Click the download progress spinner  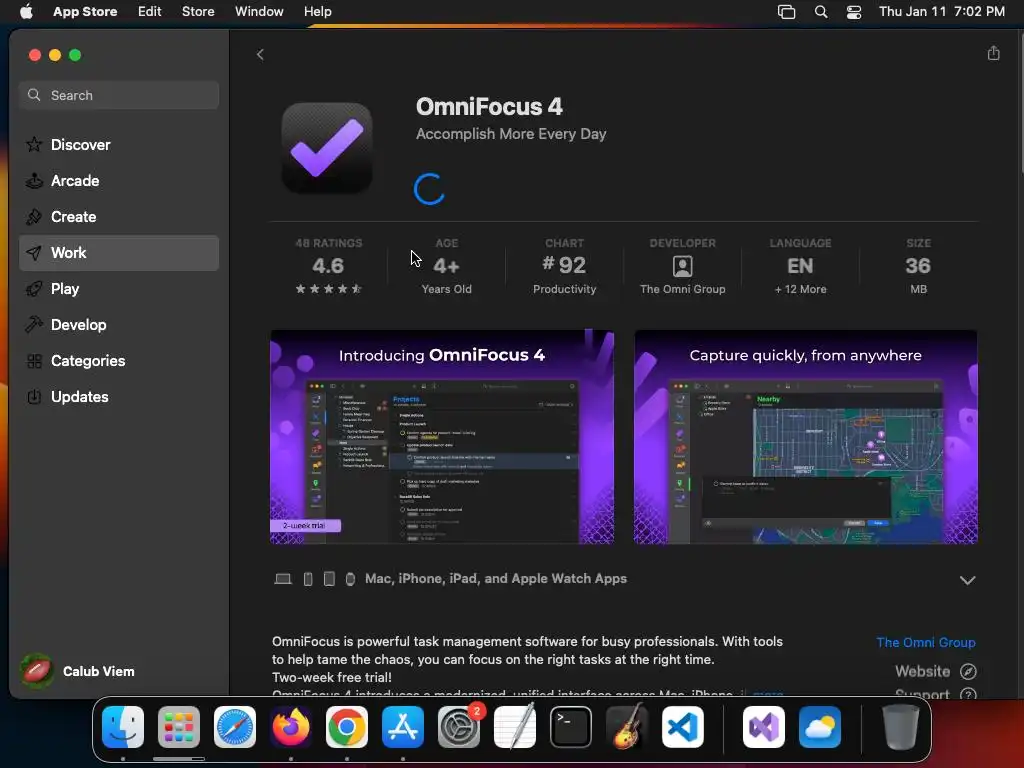coord(430,189)
